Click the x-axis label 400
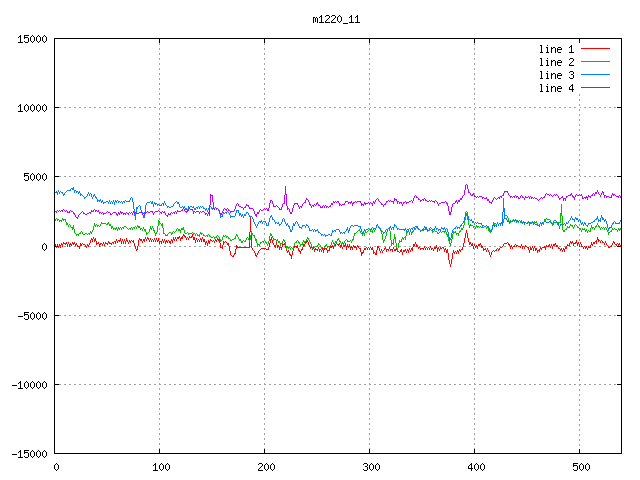The image size is (640, 480). [476, 467]
